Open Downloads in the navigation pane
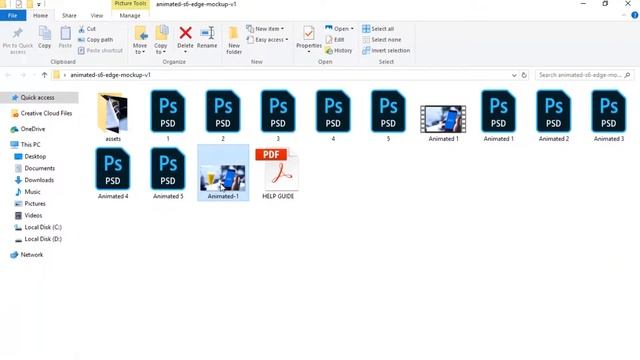 34,180
